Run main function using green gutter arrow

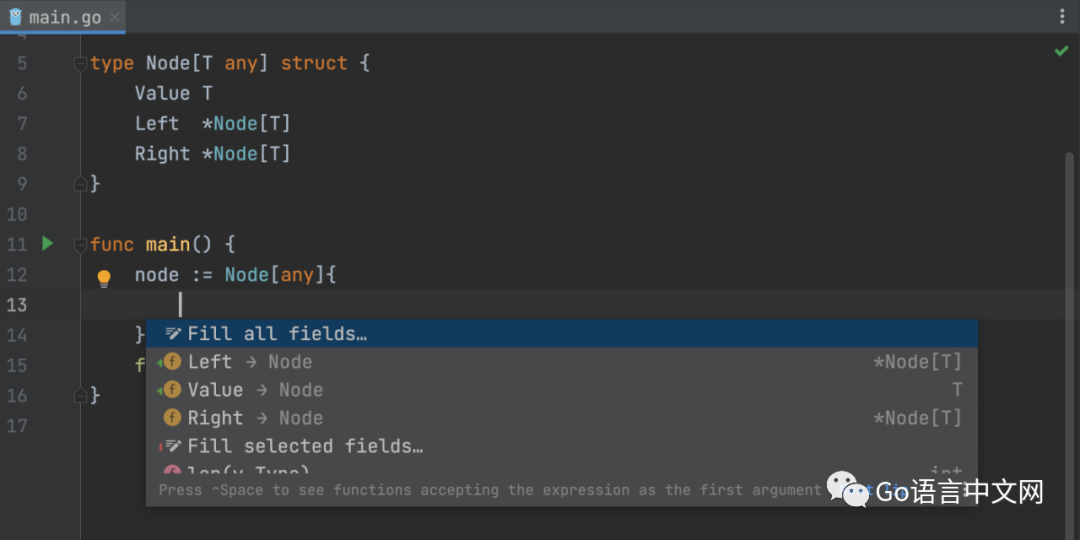coord(47,243)
